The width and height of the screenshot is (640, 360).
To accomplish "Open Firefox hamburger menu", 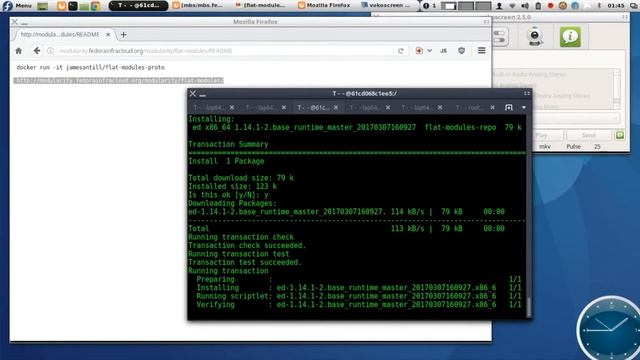I will 482,51.
